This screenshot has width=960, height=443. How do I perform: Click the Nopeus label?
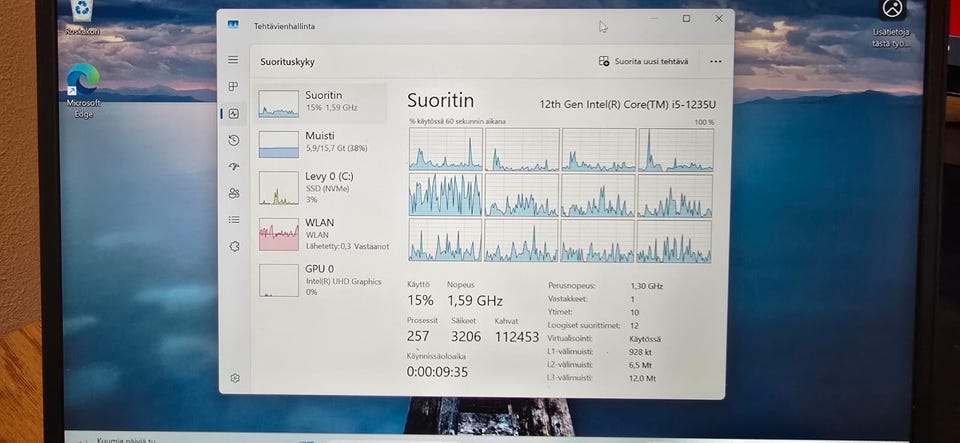(x=460, y=285)
